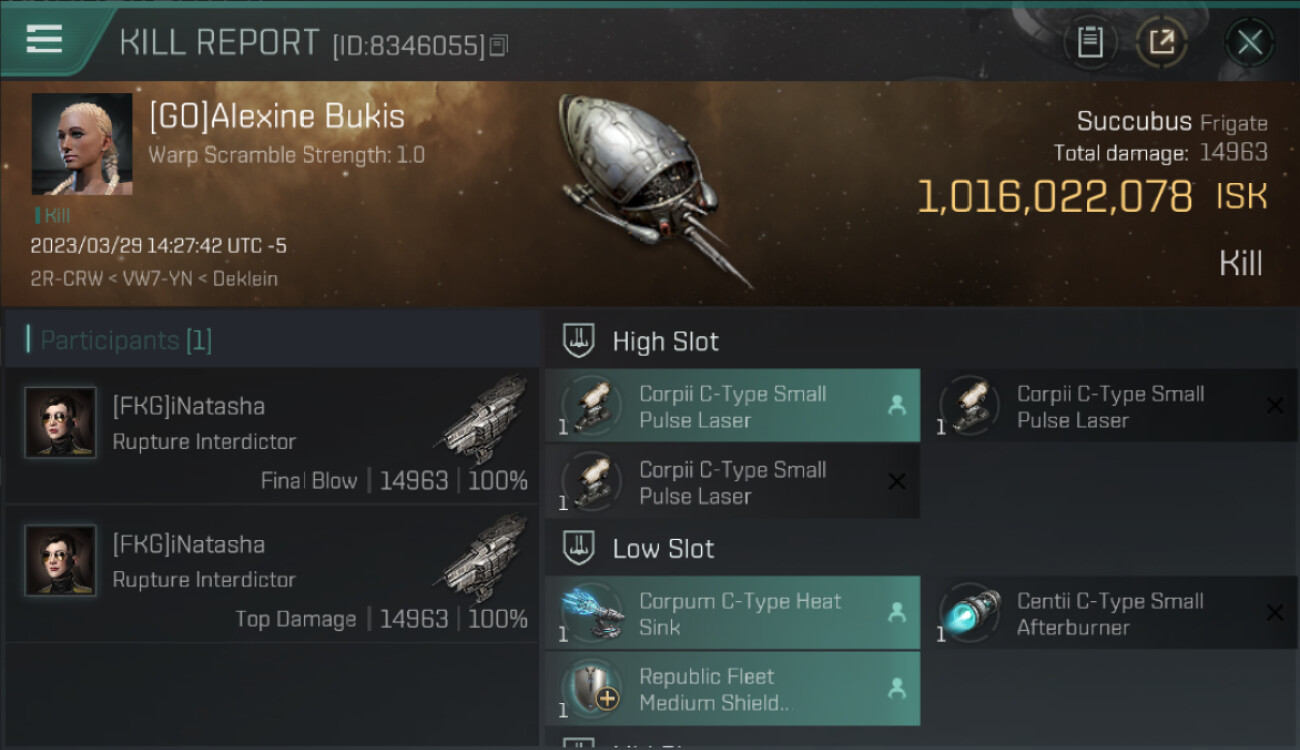Click the share export icon
The image size is (1300, 750).
1162,42
